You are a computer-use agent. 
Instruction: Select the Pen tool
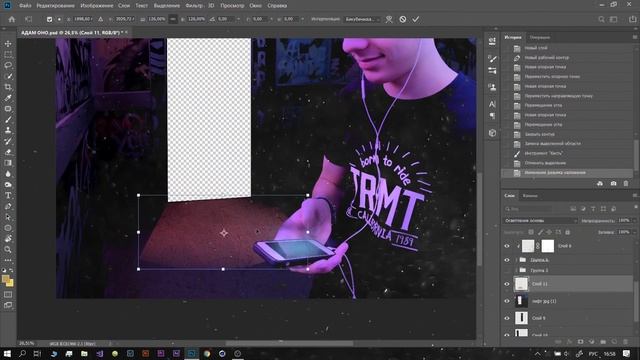coord(8,206)
